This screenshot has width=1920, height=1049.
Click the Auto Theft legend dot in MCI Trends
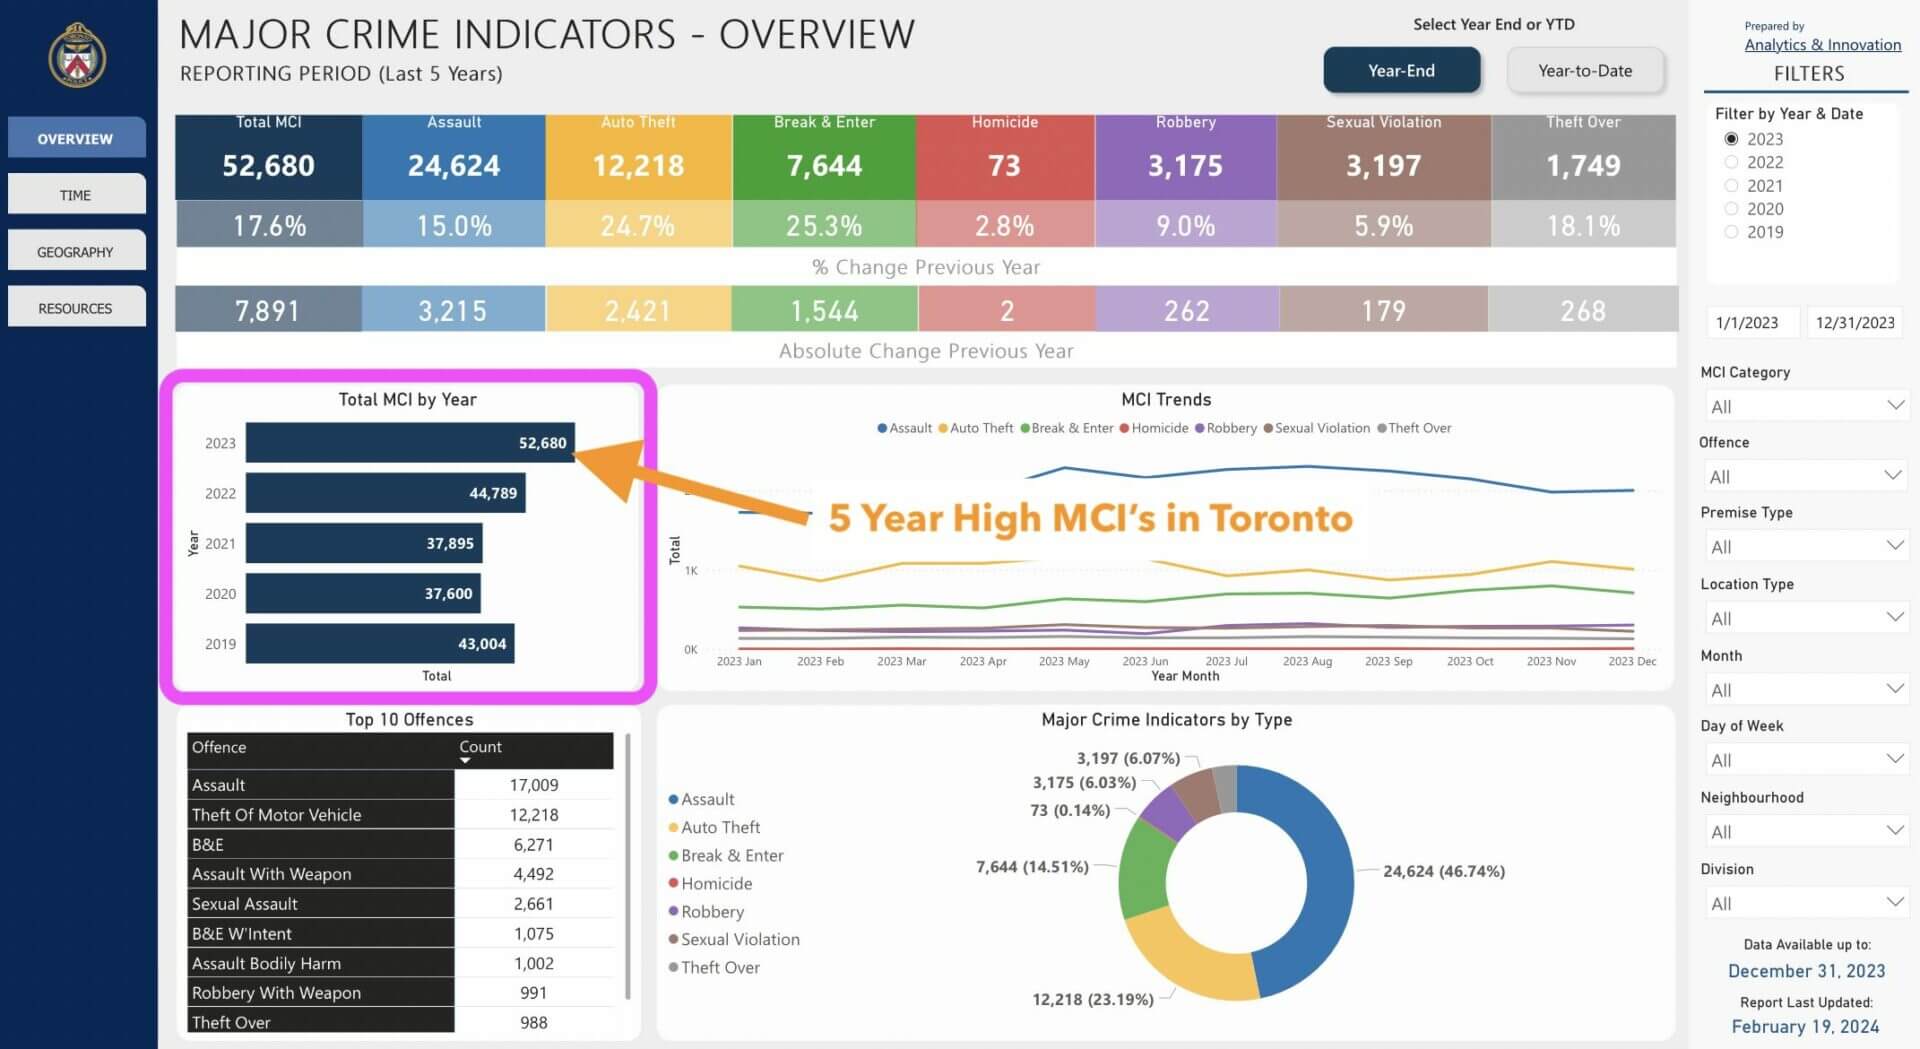(x=943, y=428)
